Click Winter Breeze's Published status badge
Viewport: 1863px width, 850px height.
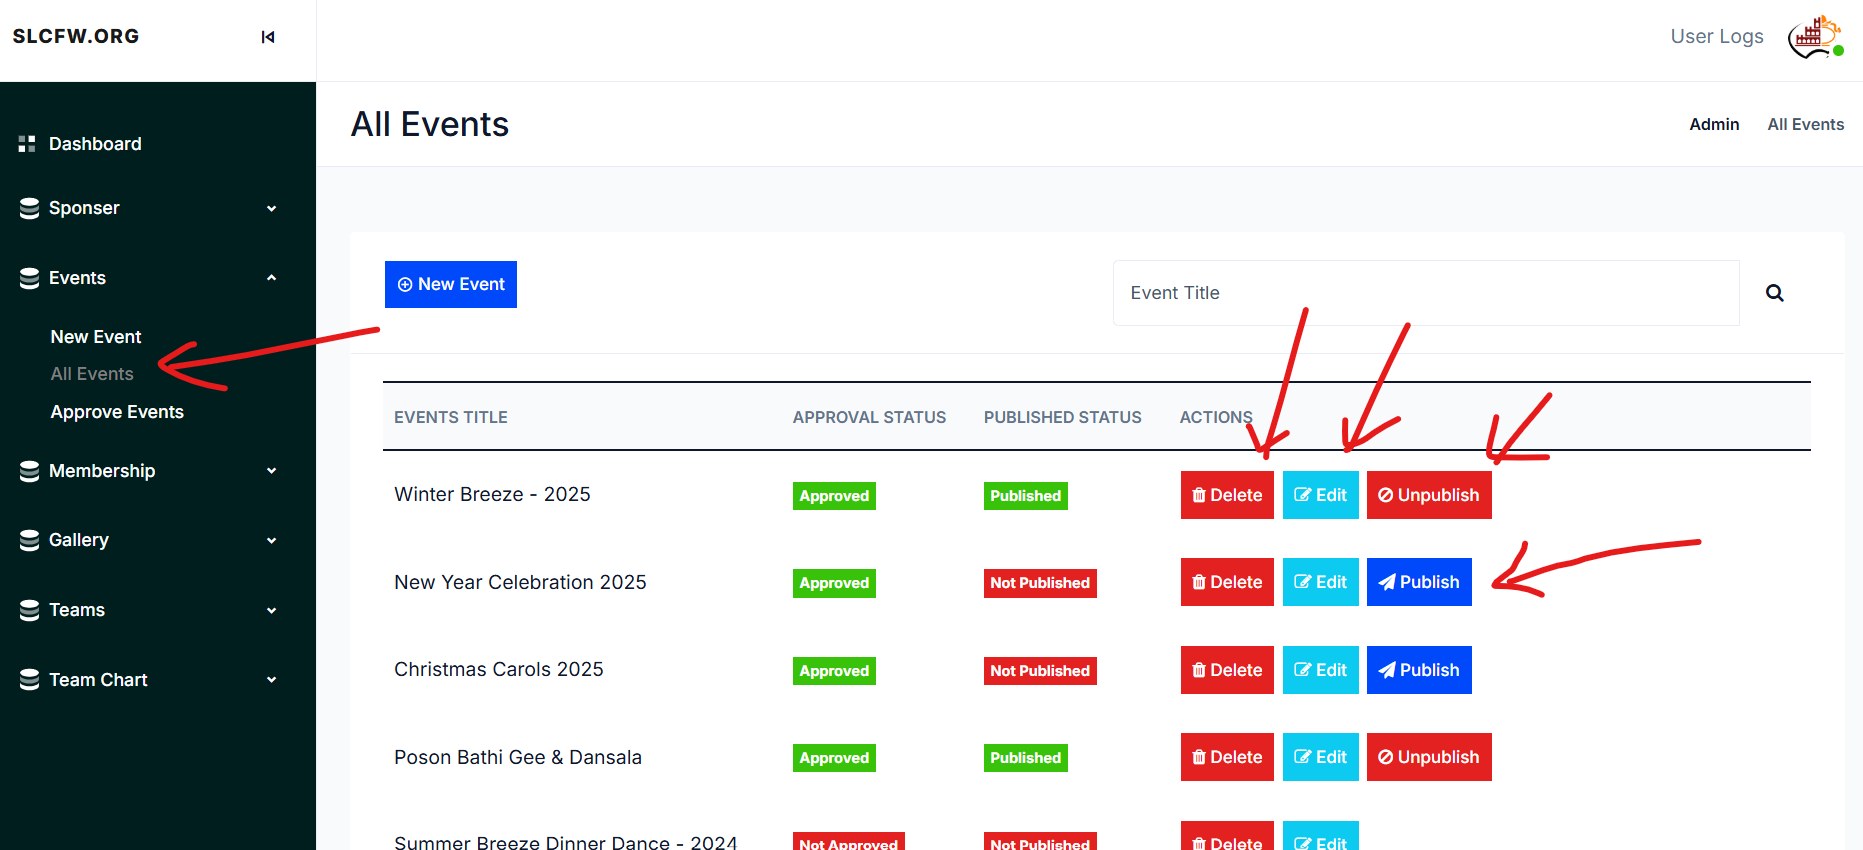click(x=1026, y=496)
